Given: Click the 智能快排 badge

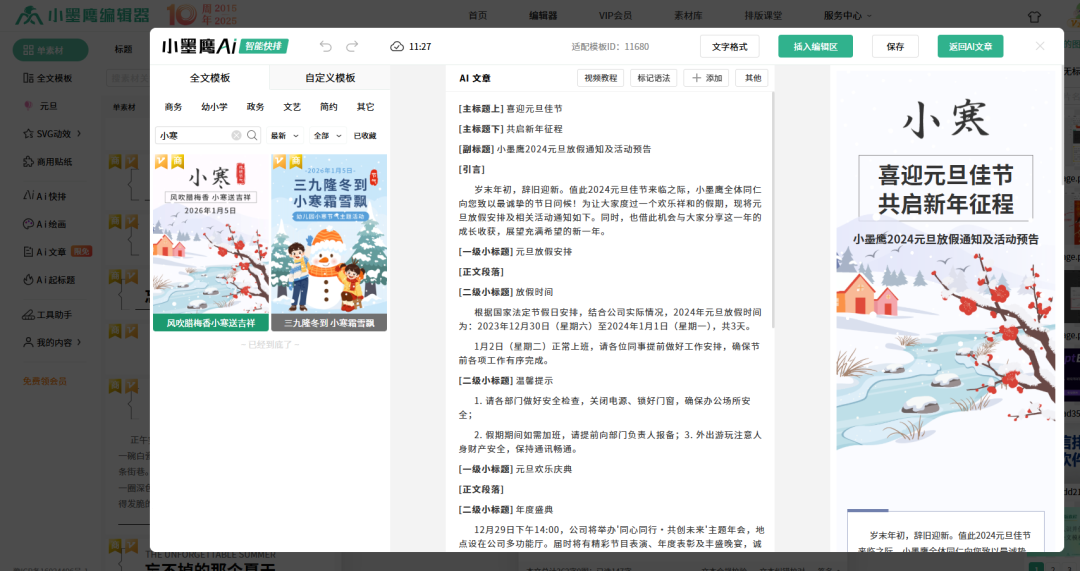Looking at the screenshot, I should [264, 46].
